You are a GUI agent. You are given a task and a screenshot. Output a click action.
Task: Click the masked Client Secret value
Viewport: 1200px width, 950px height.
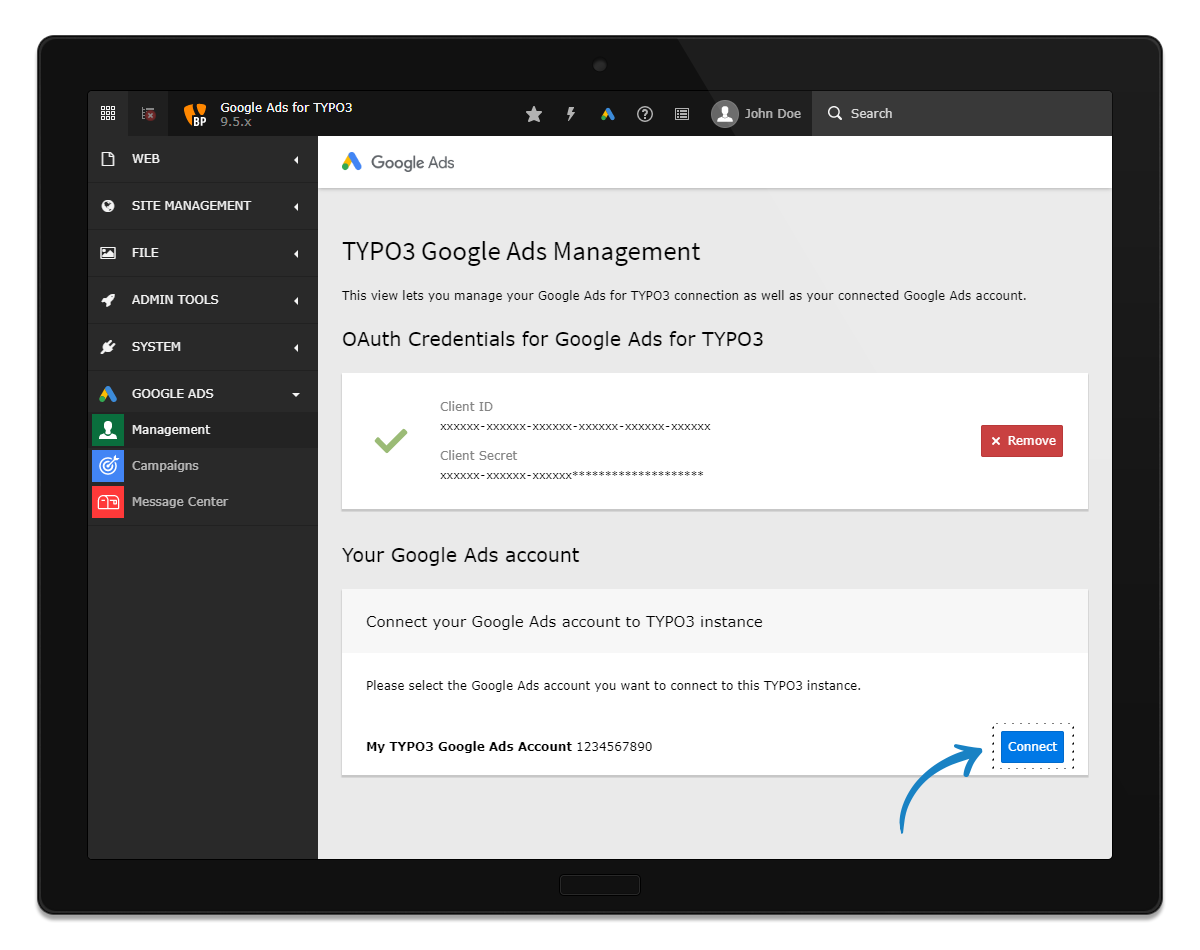point(572,475)
